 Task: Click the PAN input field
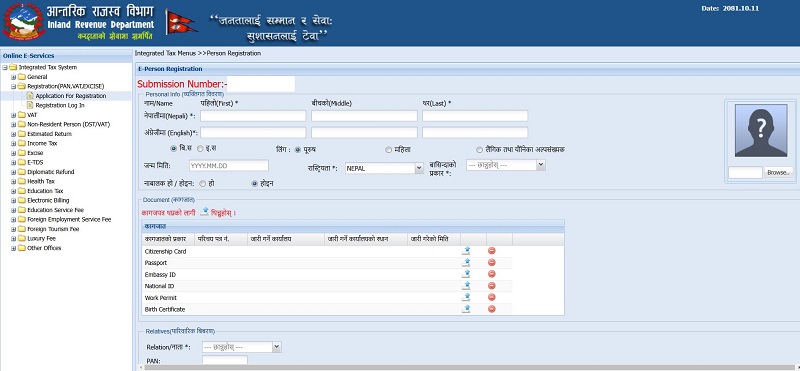point(224,361)
